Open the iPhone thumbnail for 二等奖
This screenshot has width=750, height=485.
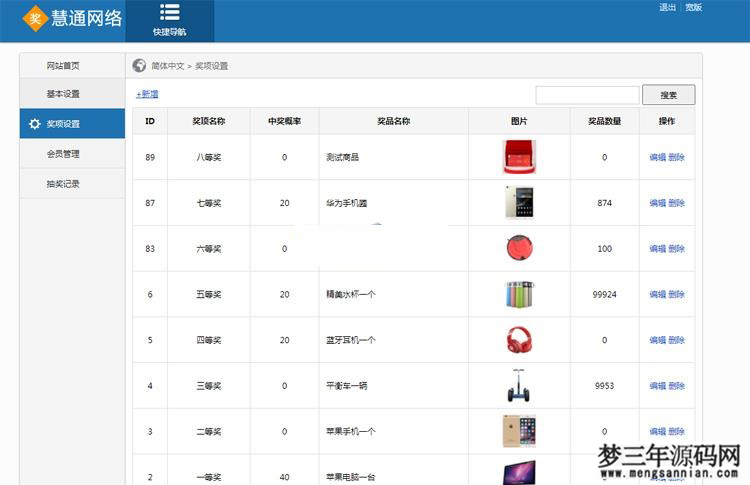pyautogui.click(x=519, y=431)
